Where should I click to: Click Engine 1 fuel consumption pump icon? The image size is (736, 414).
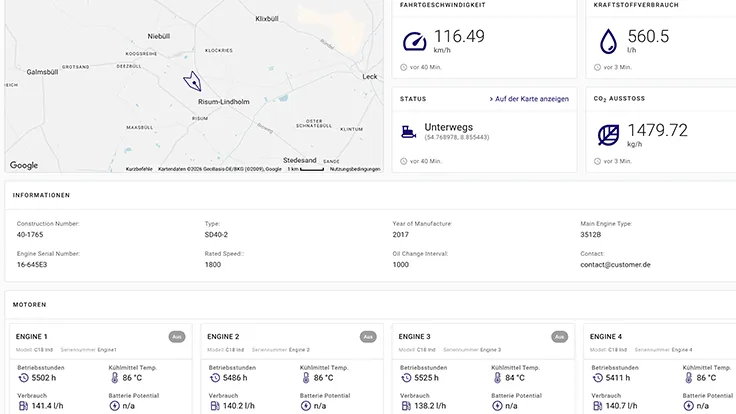click(x=23, y=406)
